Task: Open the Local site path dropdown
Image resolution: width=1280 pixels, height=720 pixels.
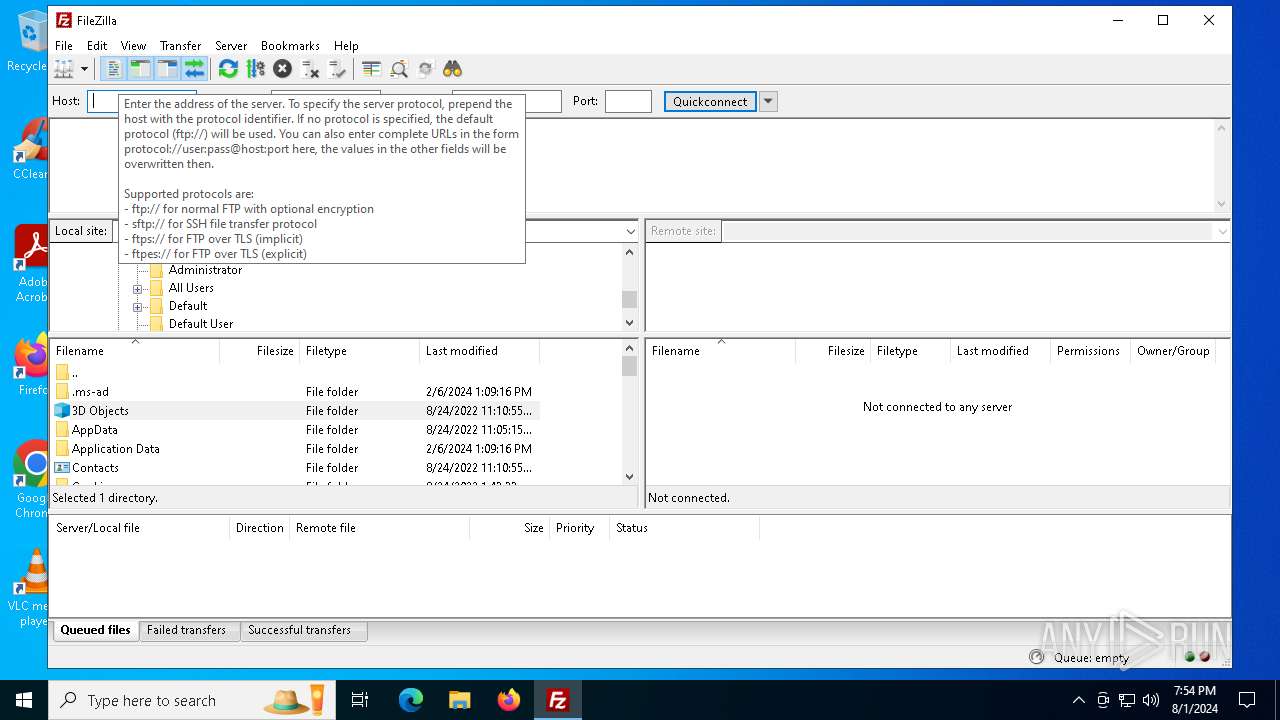Action: 630,231
